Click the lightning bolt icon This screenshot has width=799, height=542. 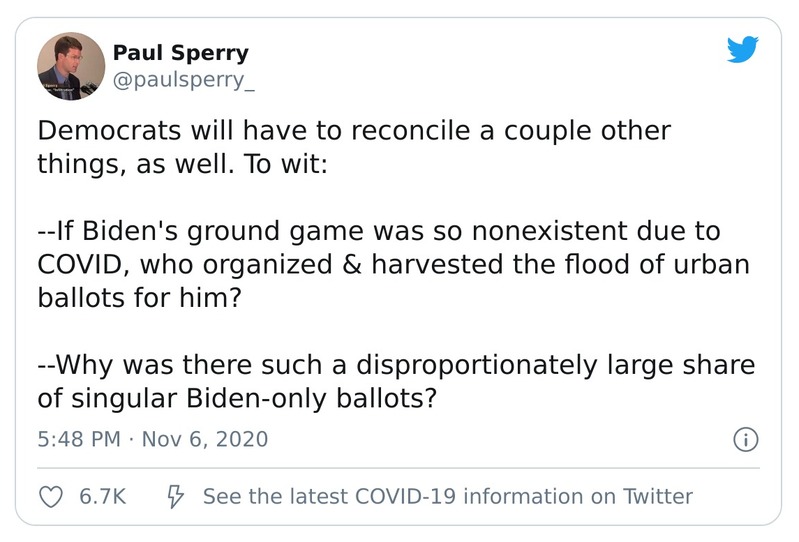172,496
